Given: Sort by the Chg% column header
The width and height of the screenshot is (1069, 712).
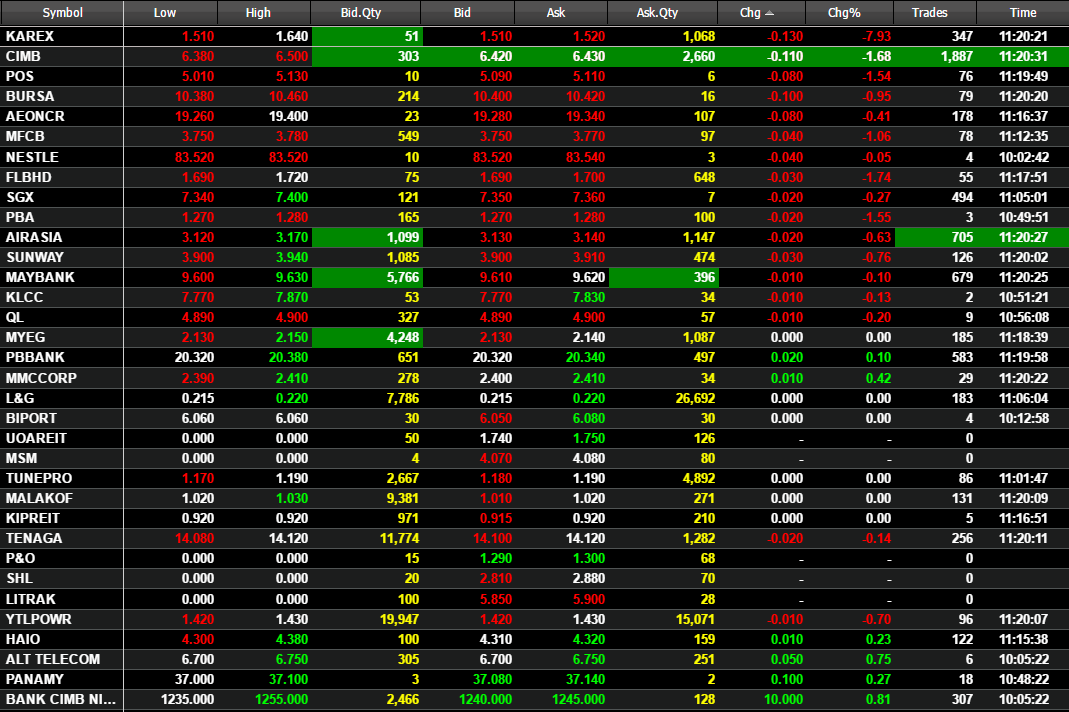Looking at the screenshot, I should click(844, 12).
